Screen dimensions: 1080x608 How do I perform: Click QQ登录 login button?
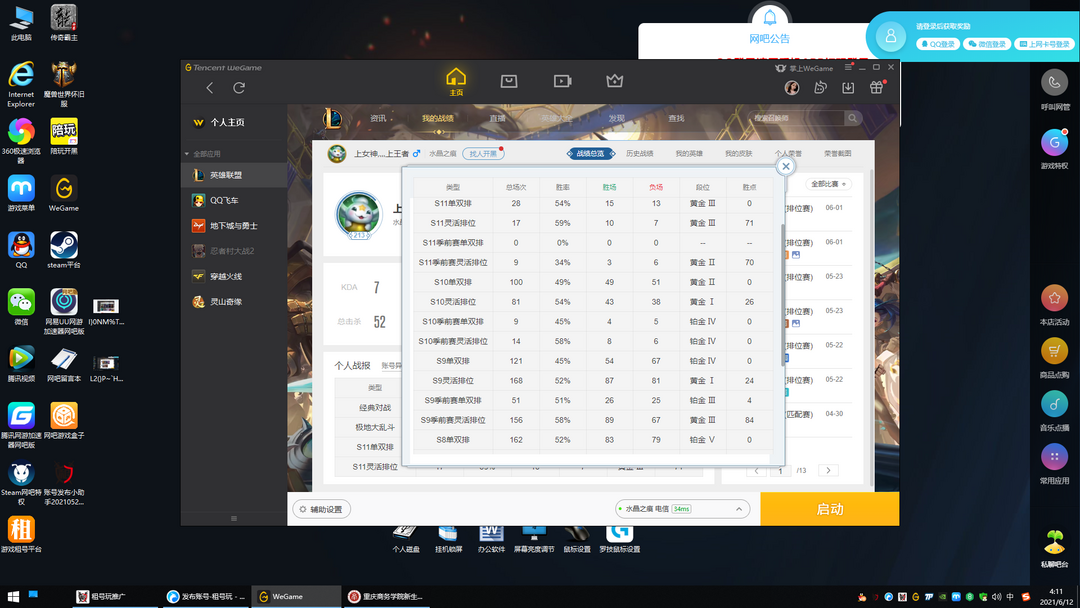point(937,44)
